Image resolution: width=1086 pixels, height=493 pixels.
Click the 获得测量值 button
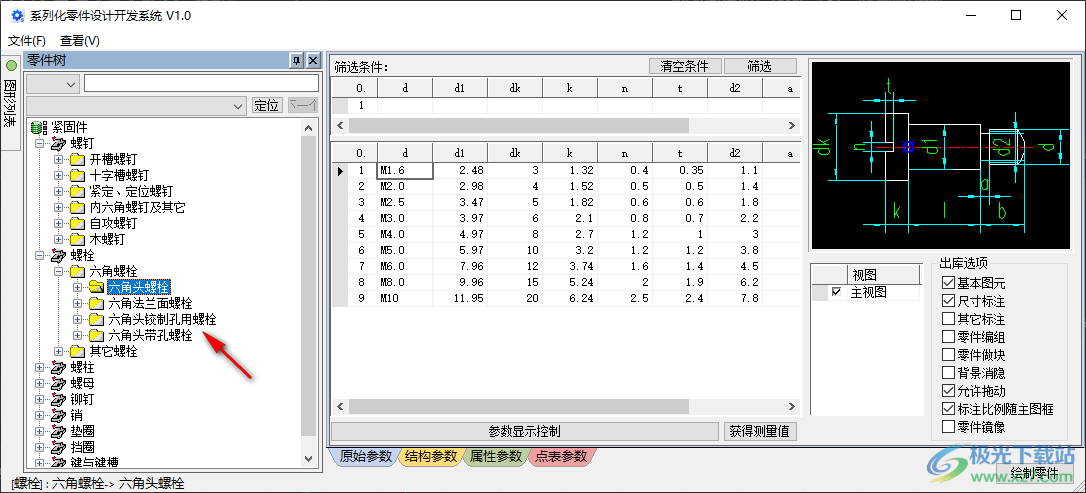(x=760, y=431)
